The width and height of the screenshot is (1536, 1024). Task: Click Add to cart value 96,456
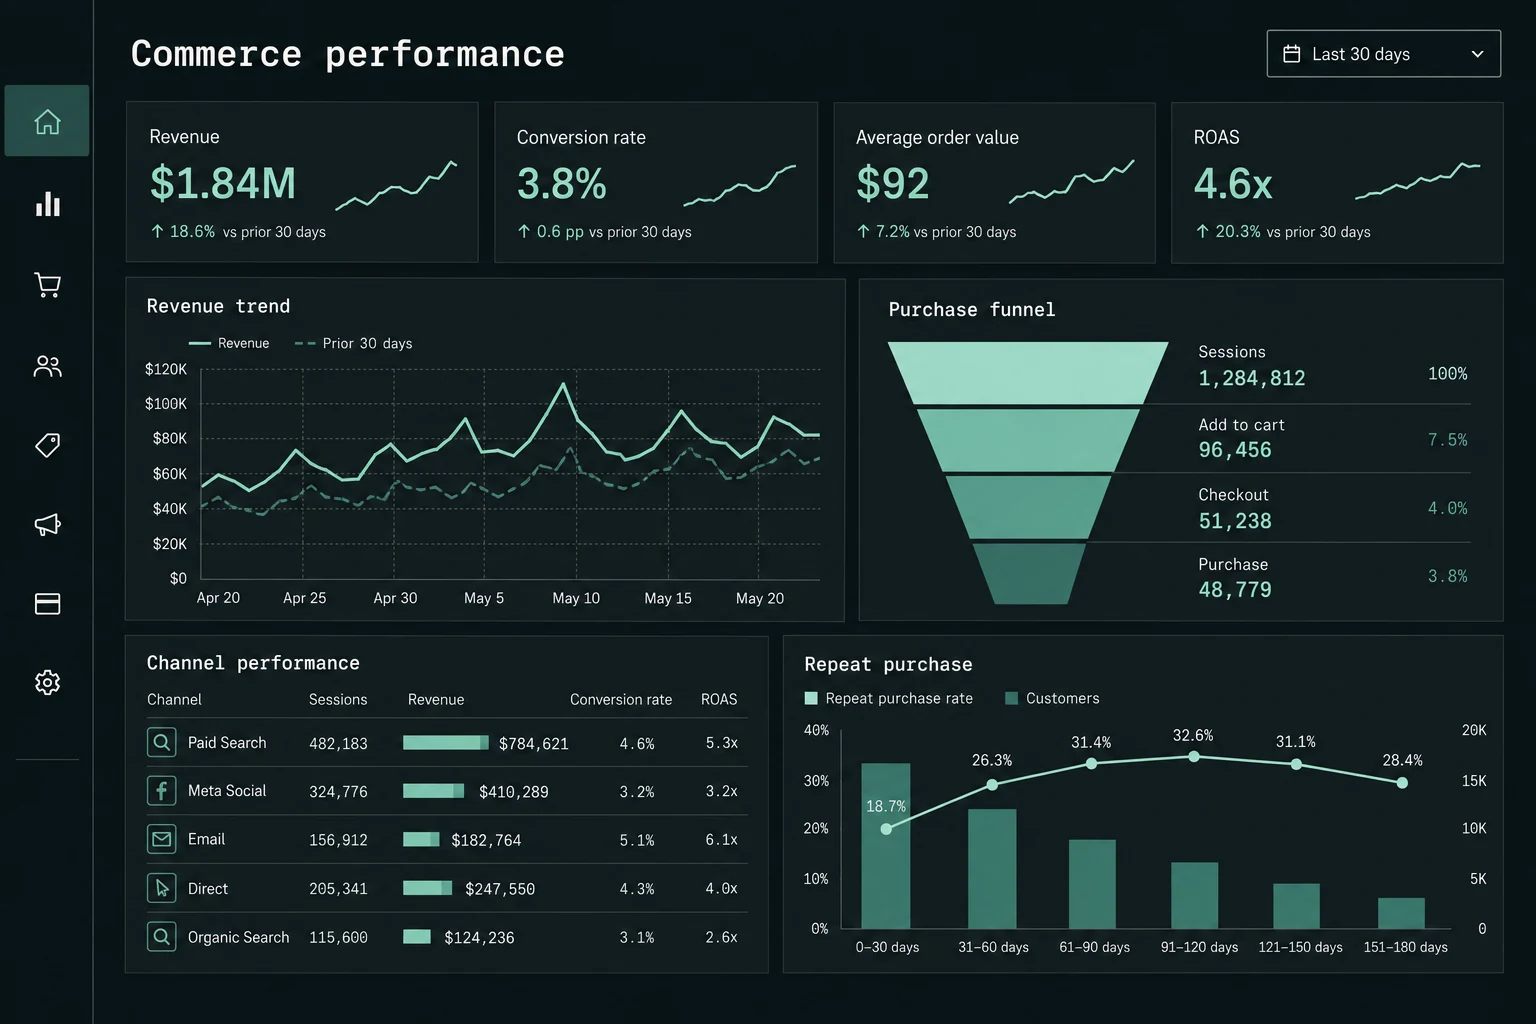(1235, 450)
